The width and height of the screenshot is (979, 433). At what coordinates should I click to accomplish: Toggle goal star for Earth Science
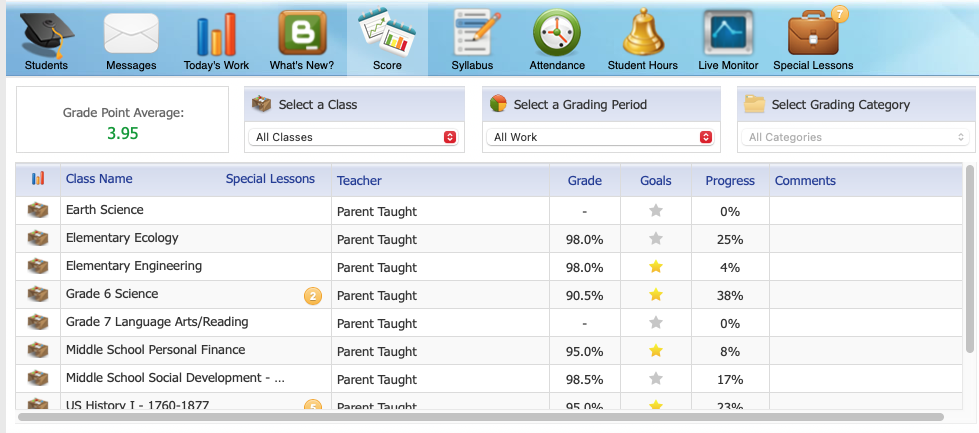click(x=656, y=211)
